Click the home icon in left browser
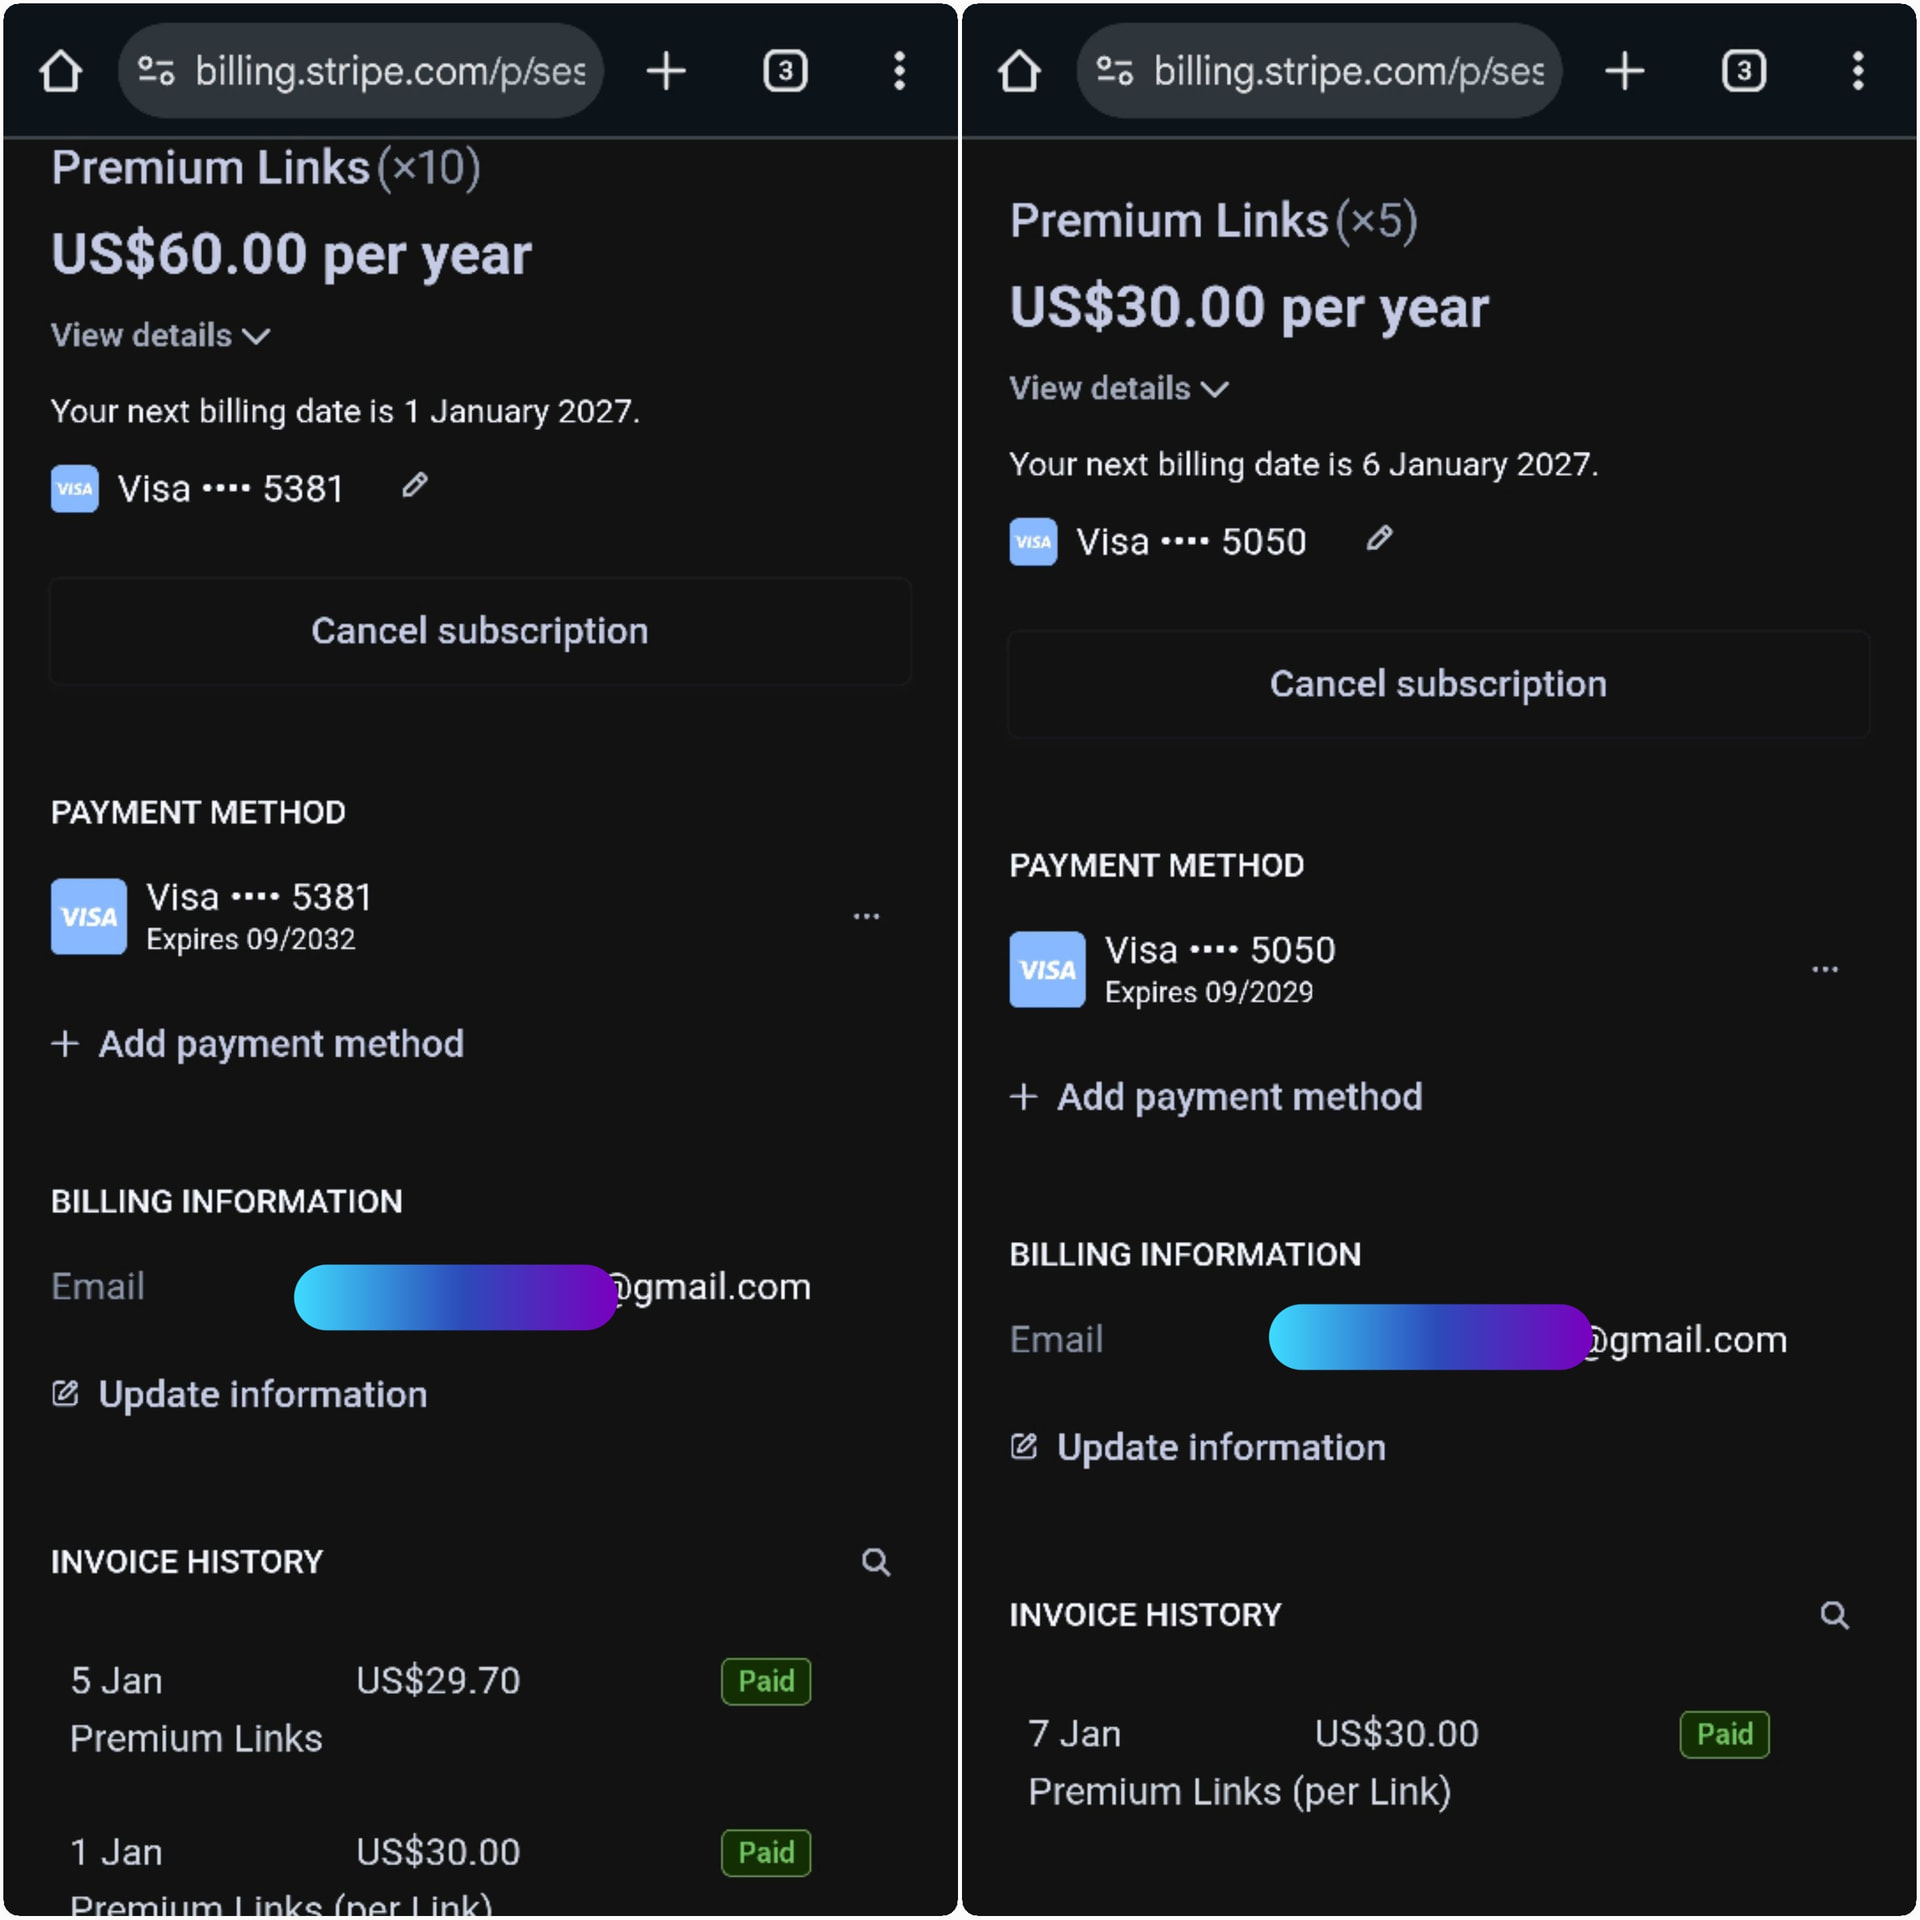The height and width of the screenshot is (1920, 1920). pyautogui.click(x=61, y=71)
